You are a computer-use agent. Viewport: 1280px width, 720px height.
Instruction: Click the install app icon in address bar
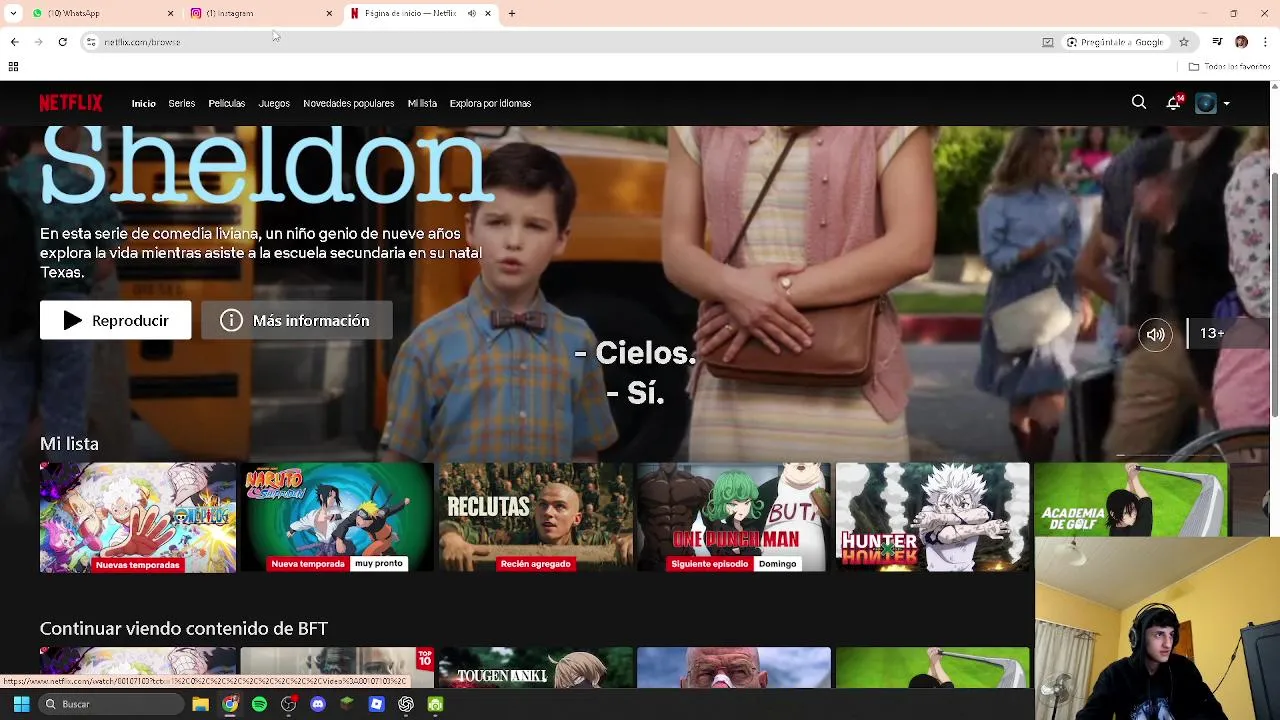[1048, 42]
